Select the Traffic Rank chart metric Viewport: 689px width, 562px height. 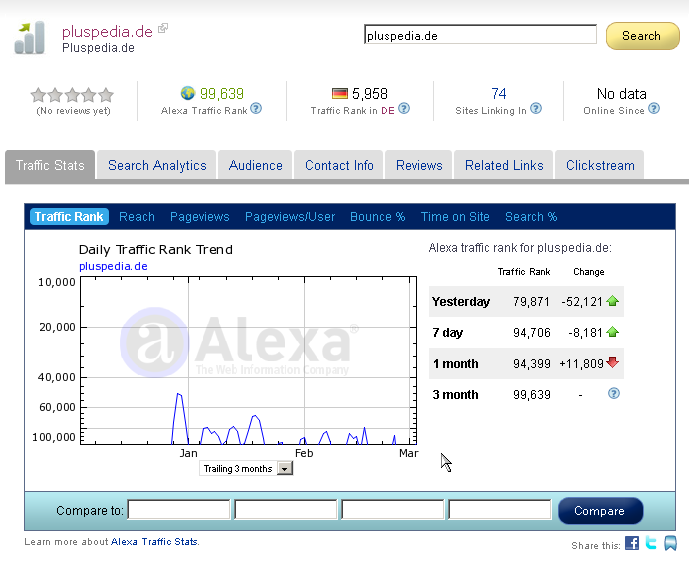click(x=69, y=217)
